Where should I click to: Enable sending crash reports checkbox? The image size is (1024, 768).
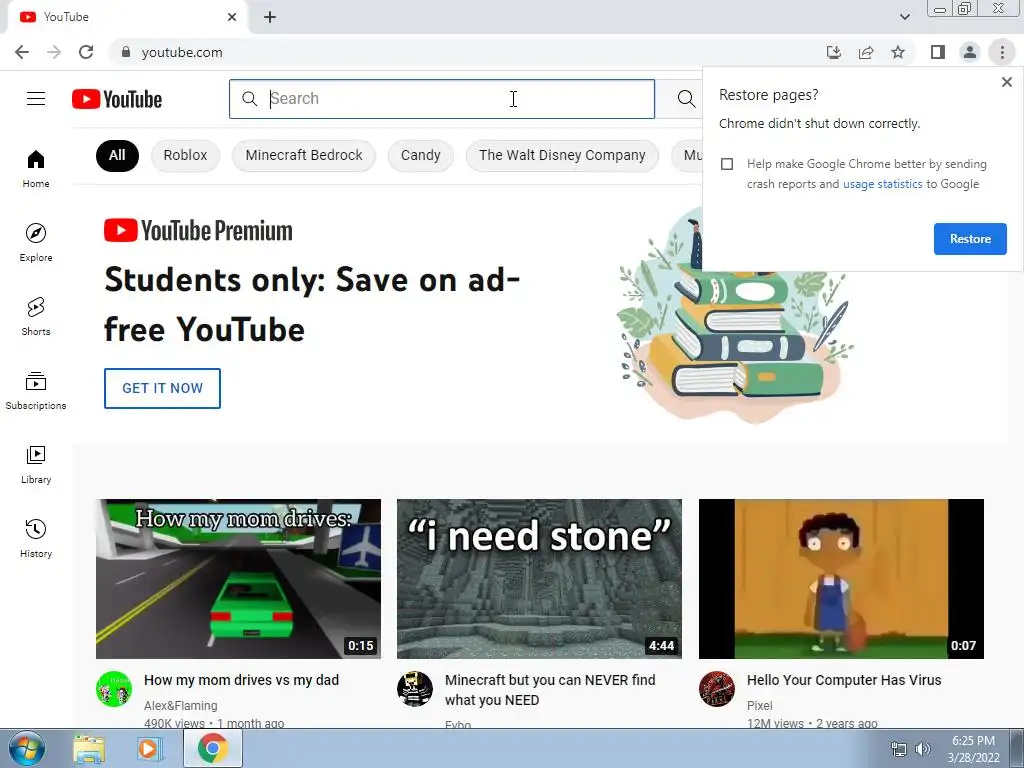pyautogui.click(x=727, y=164)
